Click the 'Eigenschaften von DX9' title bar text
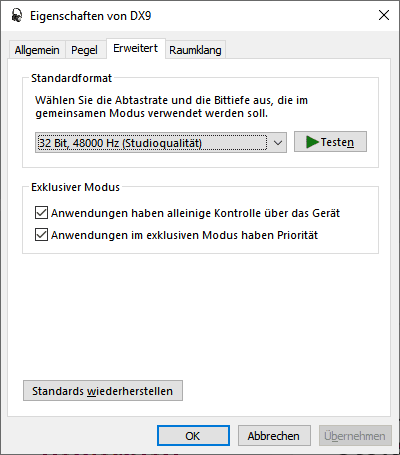Viewport: 400px width, 455px height. (x=91, y=16)
